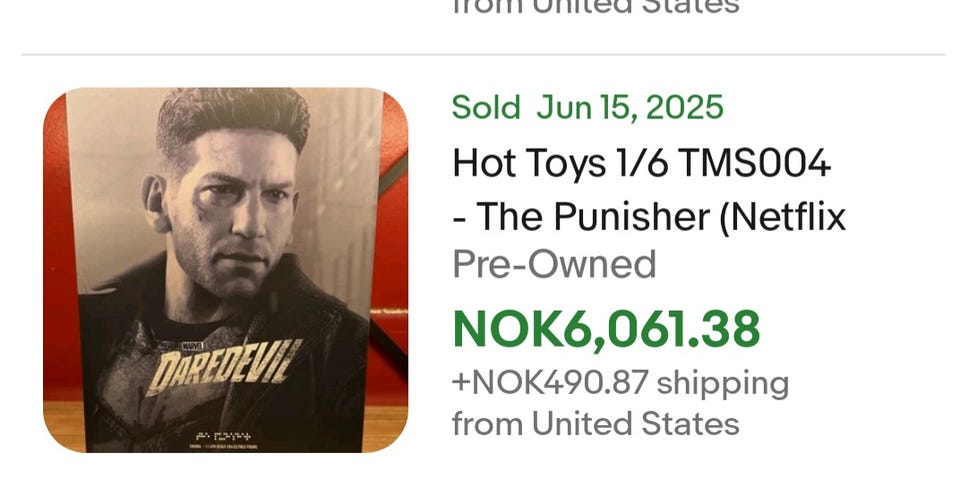Screen dimensions: 960x496
Task: Click the cut-off "from United States" text at top
Action: coord(595,8)
